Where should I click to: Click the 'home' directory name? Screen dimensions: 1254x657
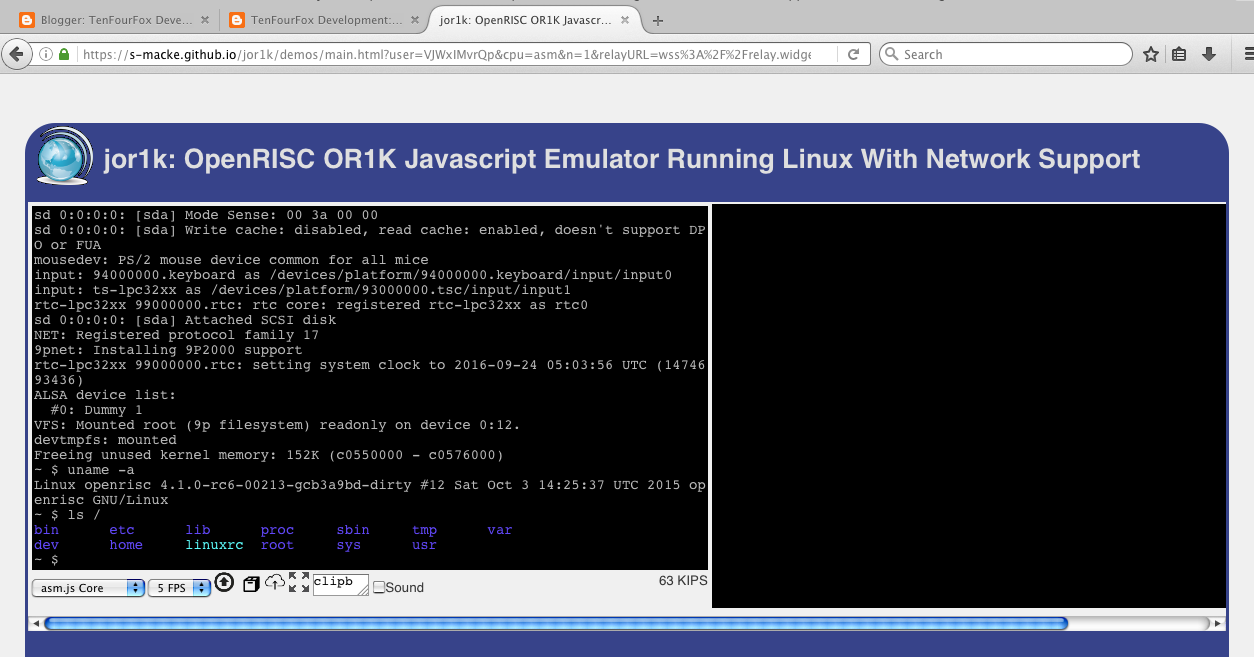(x=127, y=545)
